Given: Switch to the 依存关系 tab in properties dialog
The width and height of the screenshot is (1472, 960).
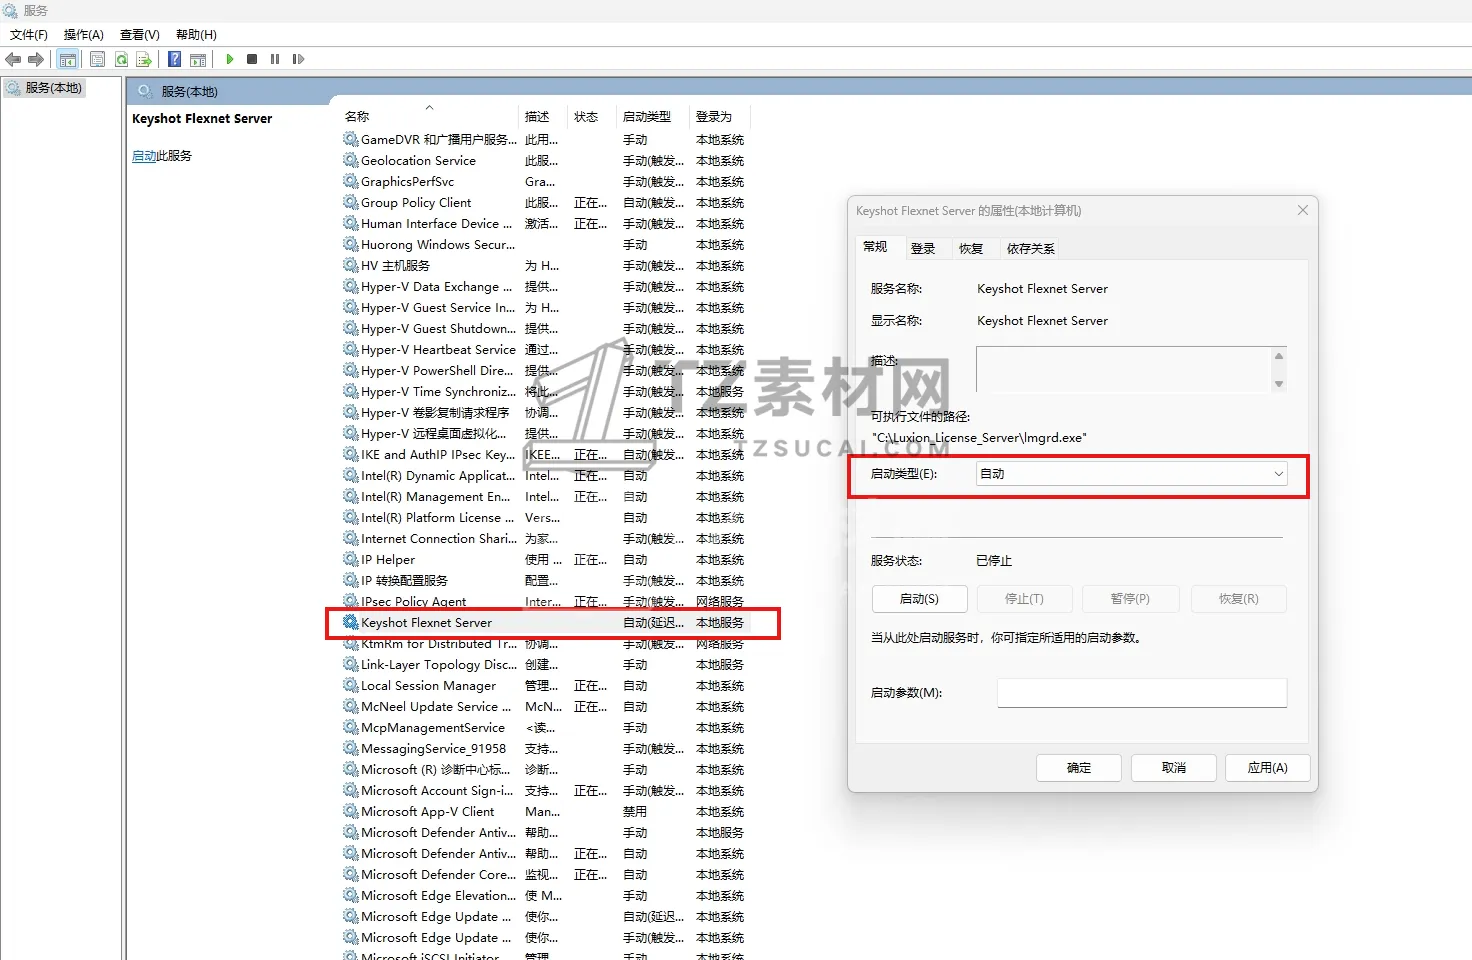Looking at the screenshot, I should (1031, 249).
